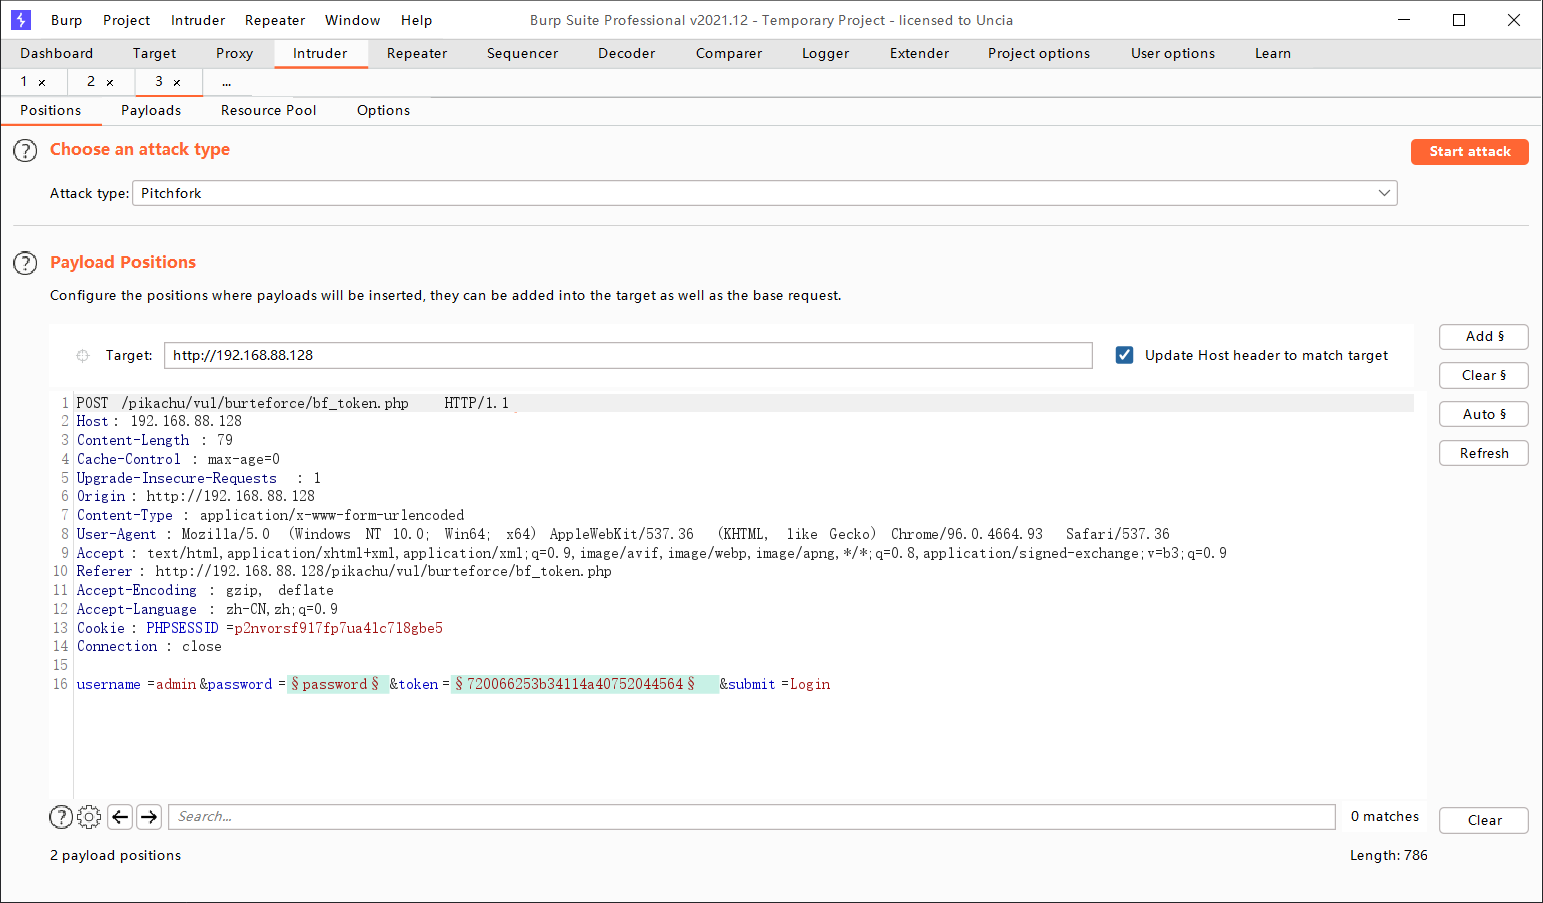Image resolution: width=1543 pixels, height=903 pixels.
Task: Click the Referer header line
Action: 344,572
